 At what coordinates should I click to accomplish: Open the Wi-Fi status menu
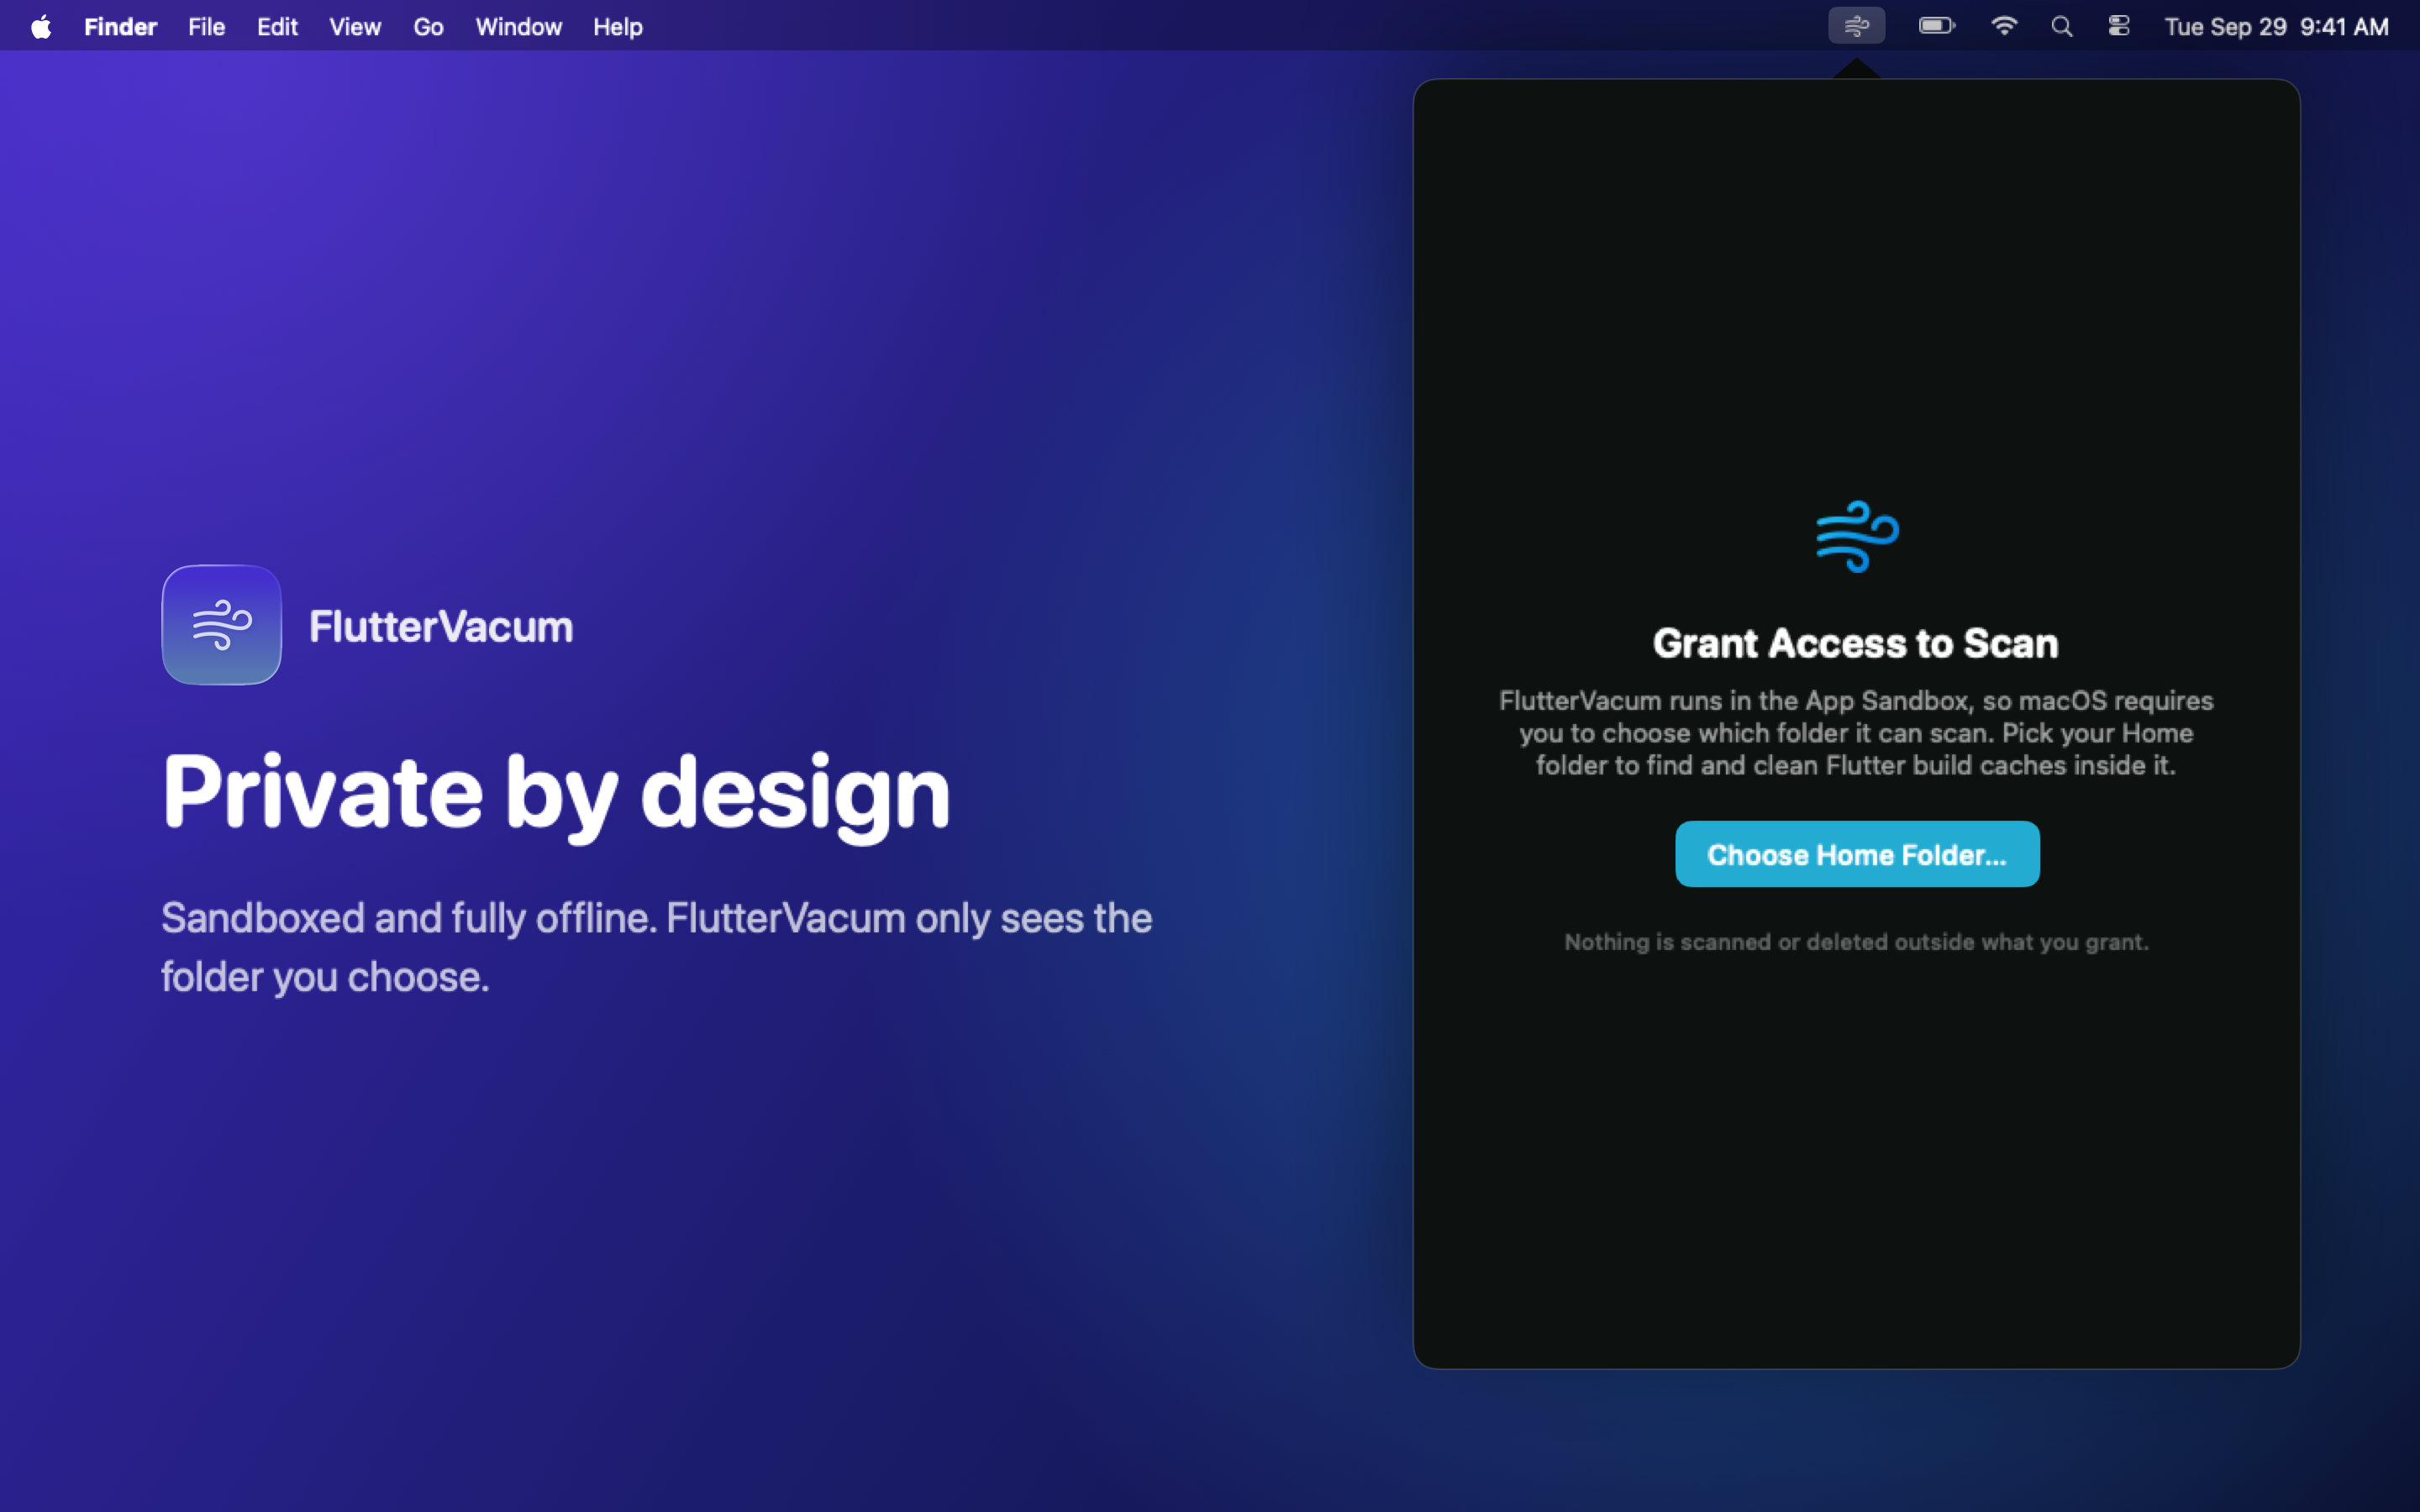(2003, 26)
